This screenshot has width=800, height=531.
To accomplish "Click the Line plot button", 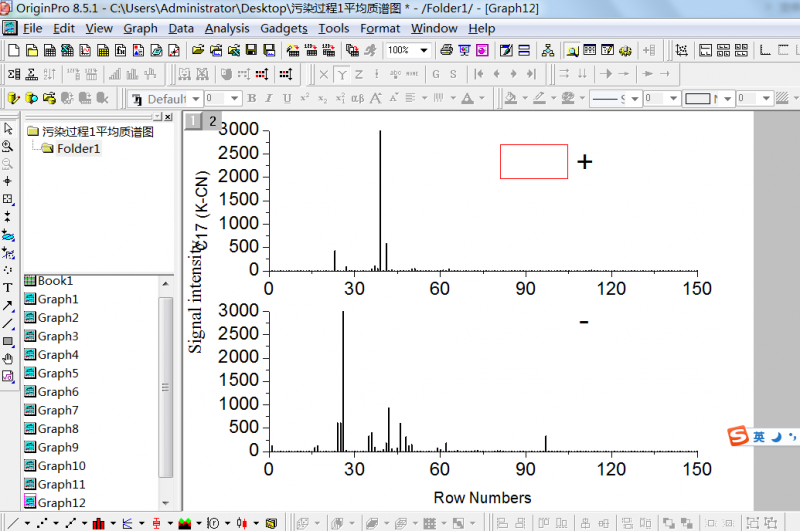I will click(x=14, y=523).
